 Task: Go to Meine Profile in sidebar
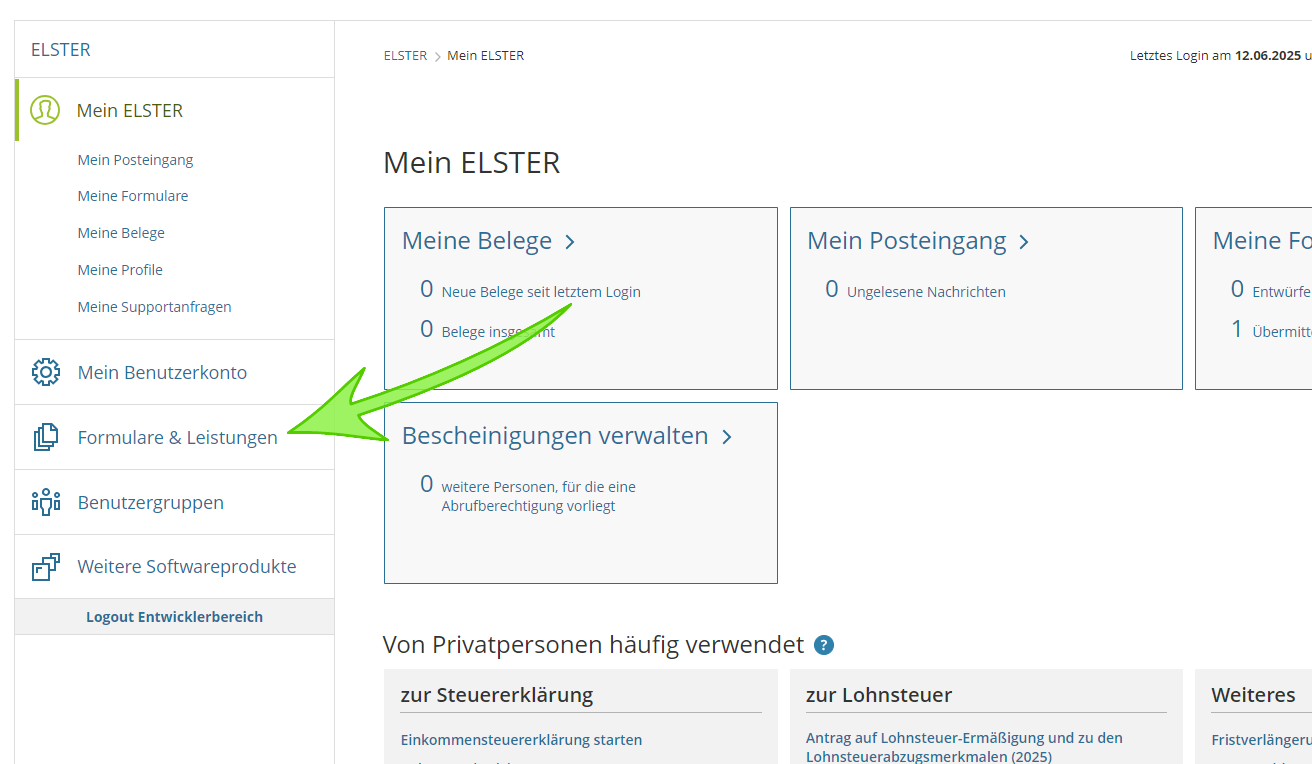coord(120,270)
